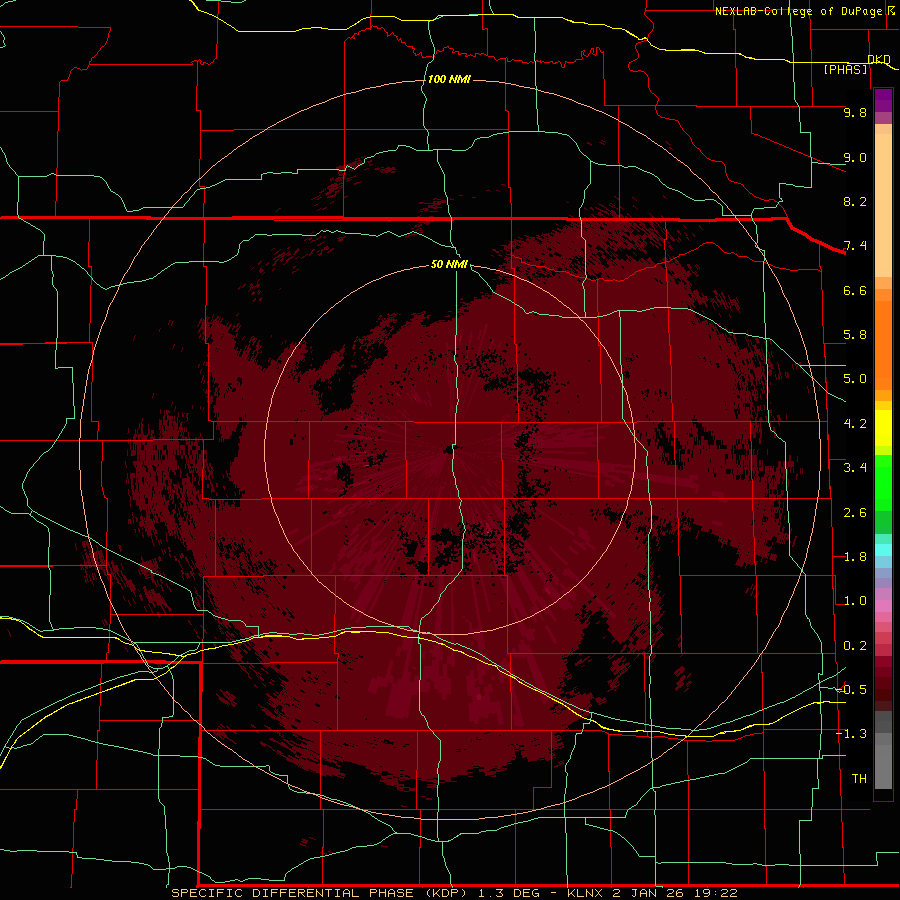Click the 6.6 legend value

click(855, 290)
